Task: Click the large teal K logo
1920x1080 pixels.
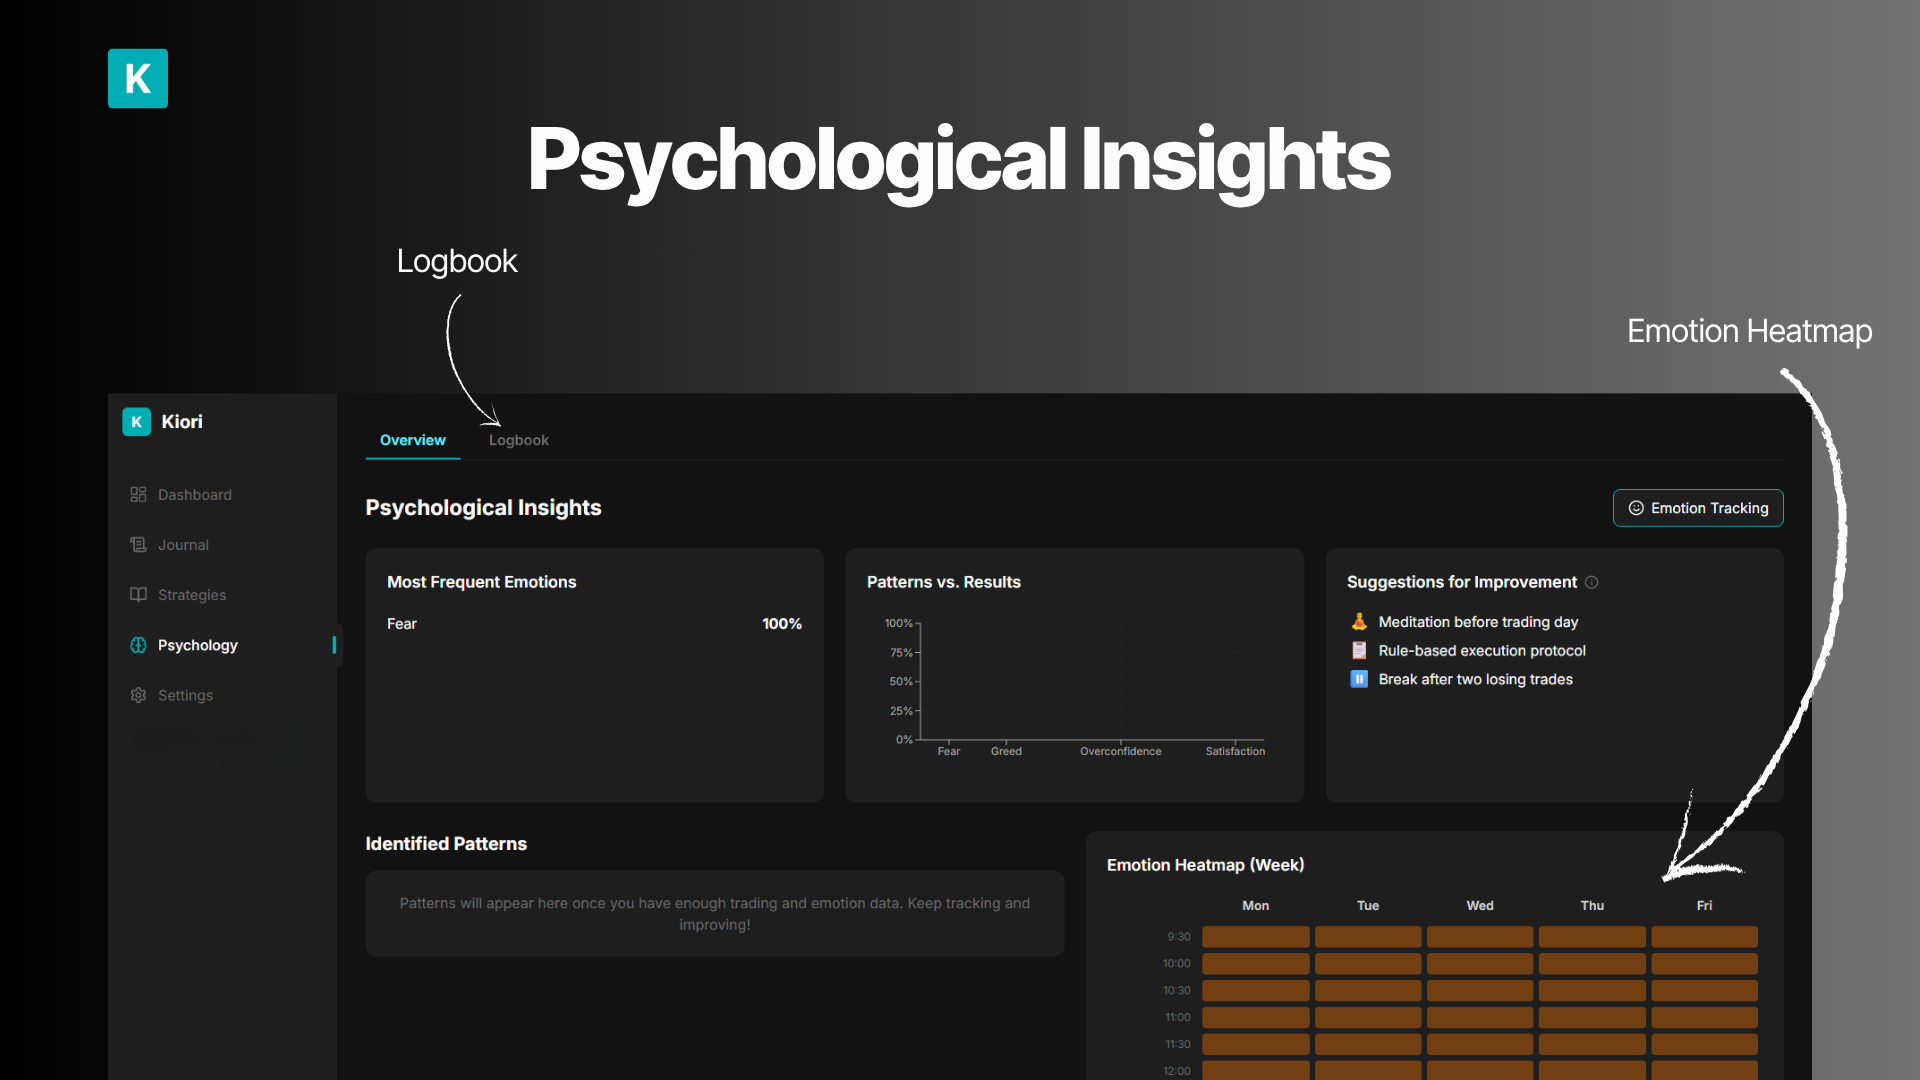Action: pyautogui.click(x=138, y=78)
